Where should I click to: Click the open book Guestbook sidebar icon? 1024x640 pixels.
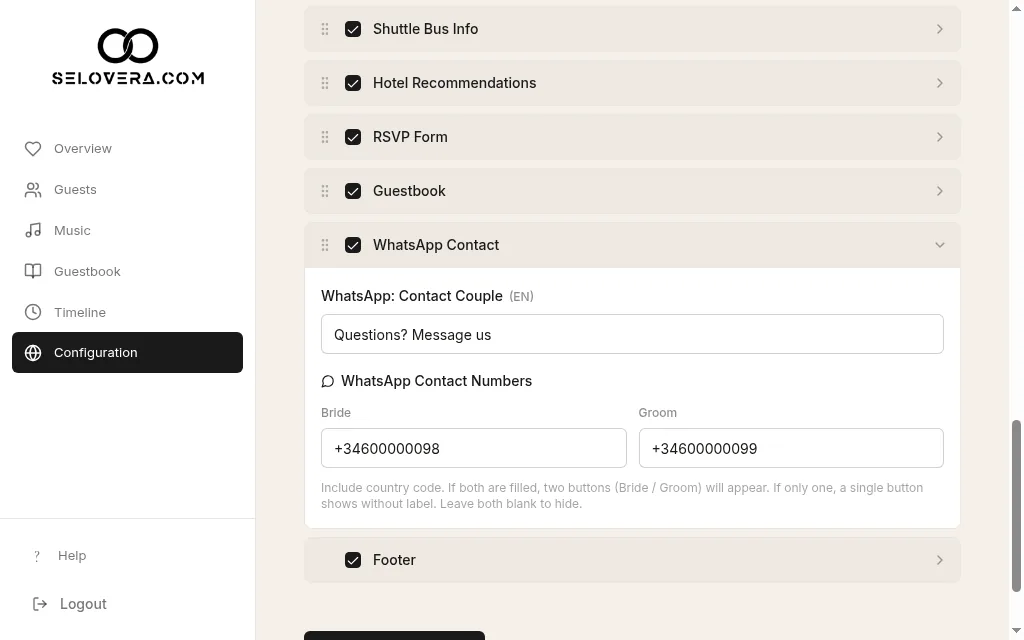tap(33, 272)
